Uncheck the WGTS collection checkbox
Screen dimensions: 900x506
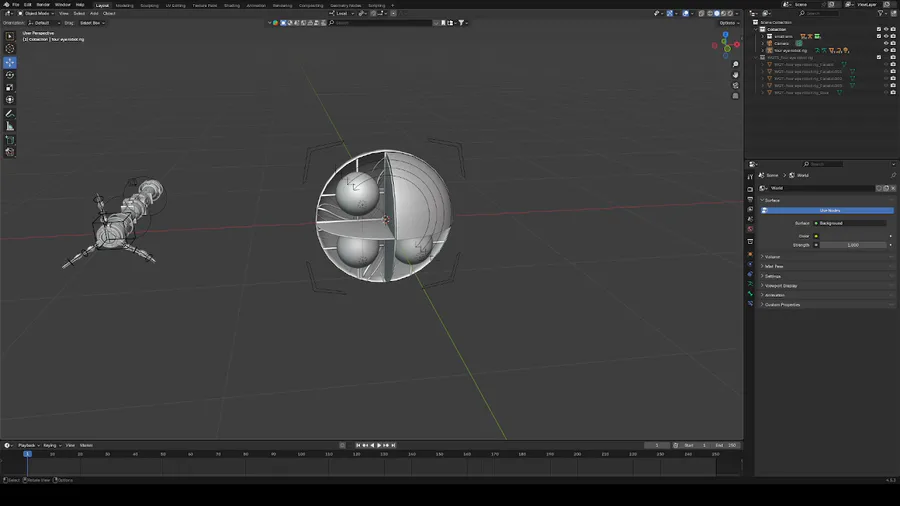879,57
